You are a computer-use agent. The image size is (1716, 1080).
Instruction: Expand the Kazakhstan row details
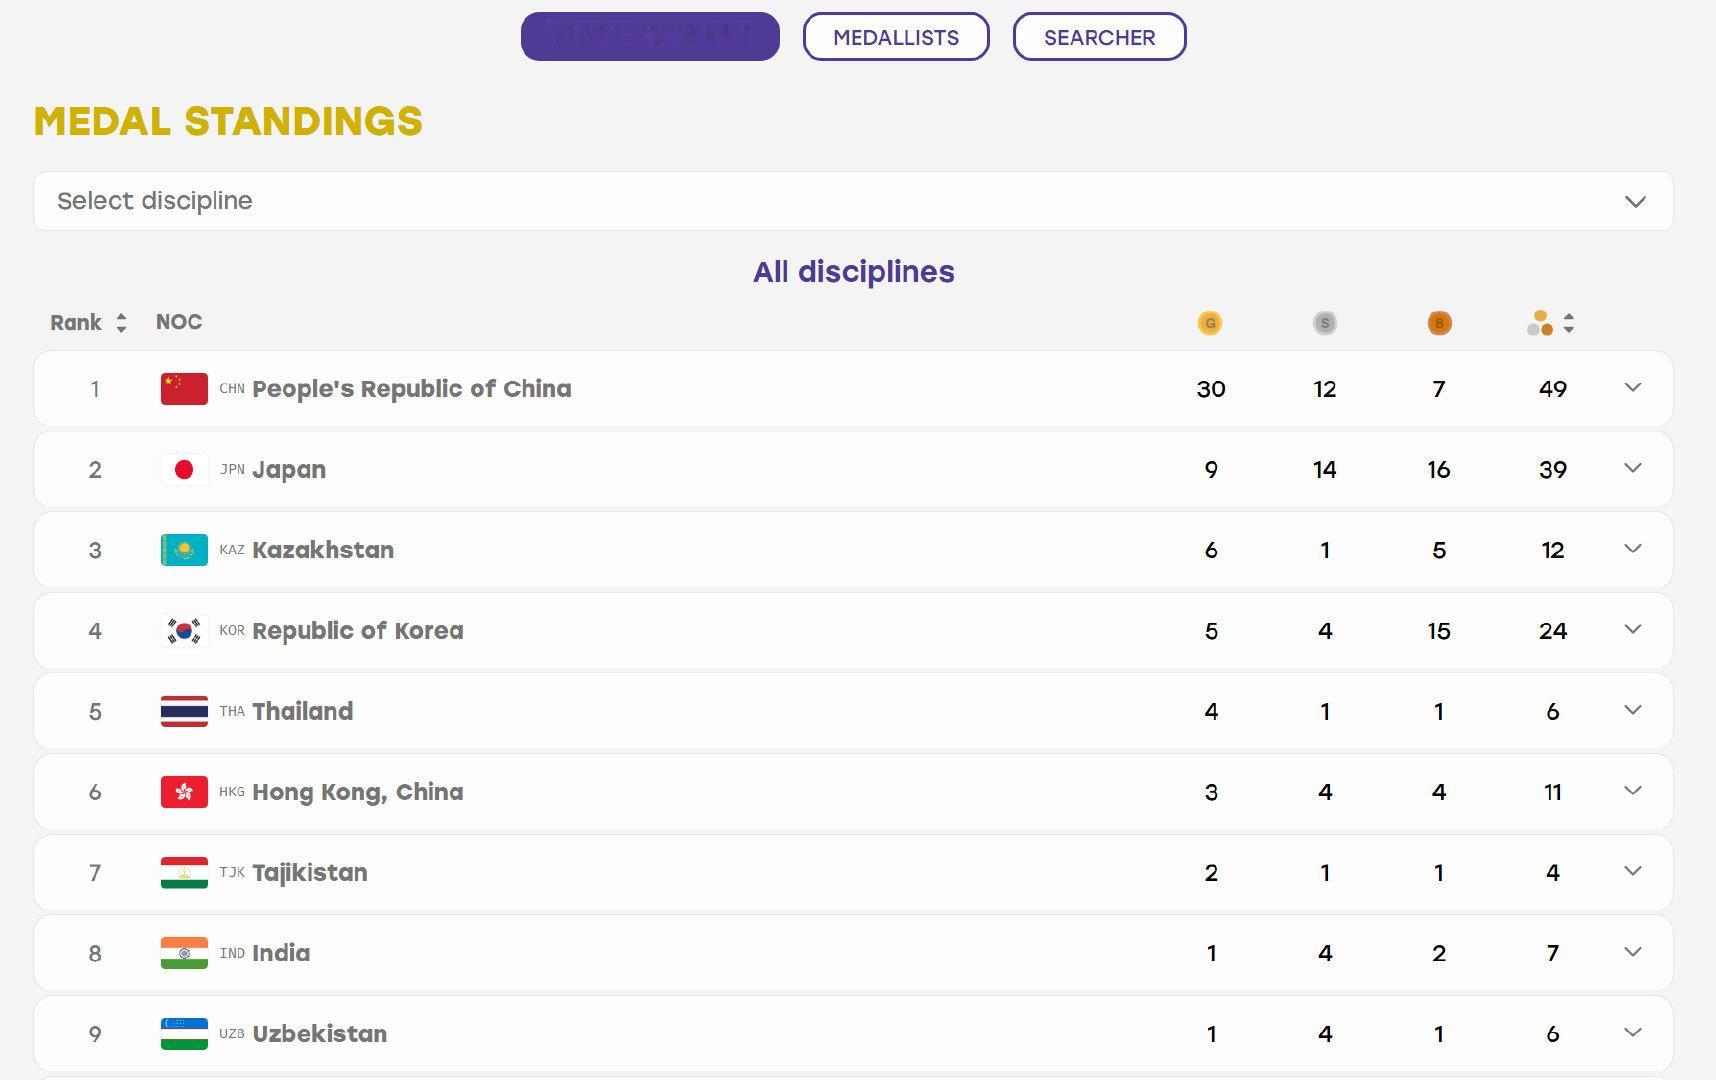pos(1633,549)
